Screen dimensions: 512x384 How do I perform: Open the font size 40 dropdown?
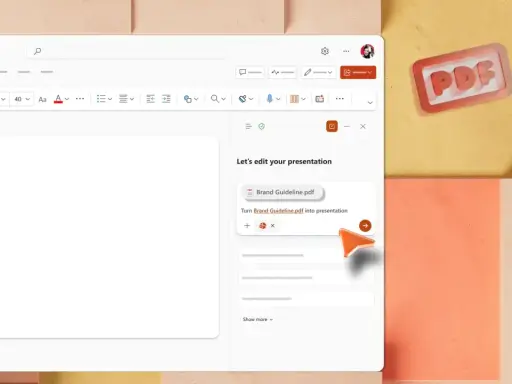click(22, 99)
